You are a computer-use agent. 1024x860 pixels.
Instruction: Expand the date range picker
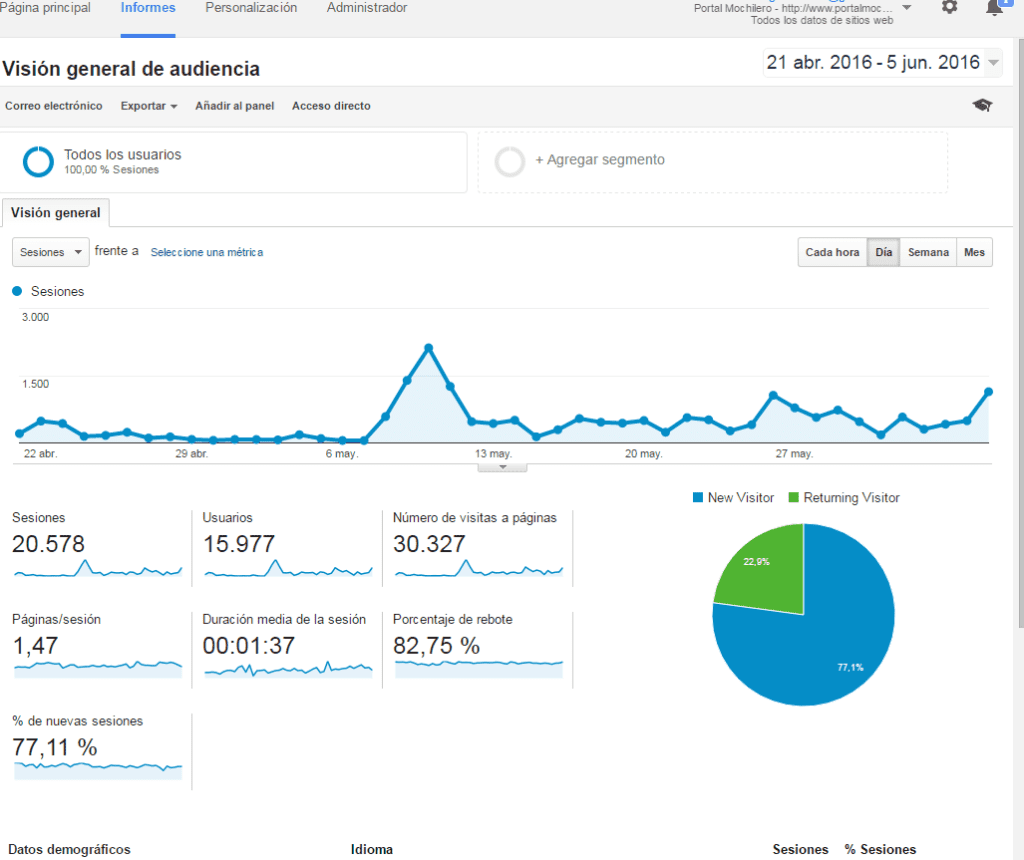[993, 63]
